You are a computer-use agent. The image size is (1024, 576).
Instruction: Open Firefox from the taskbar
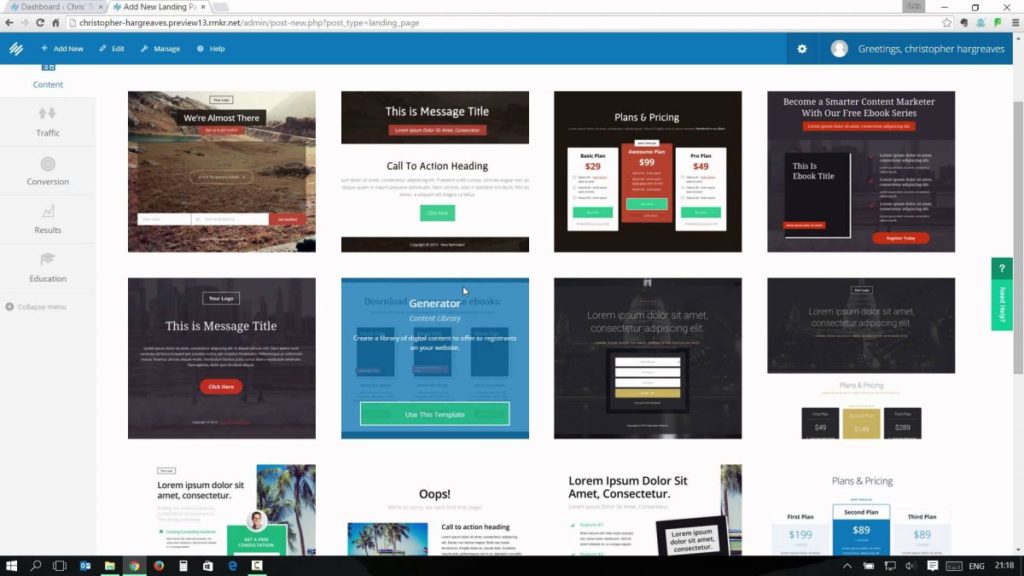click(159, 566)
